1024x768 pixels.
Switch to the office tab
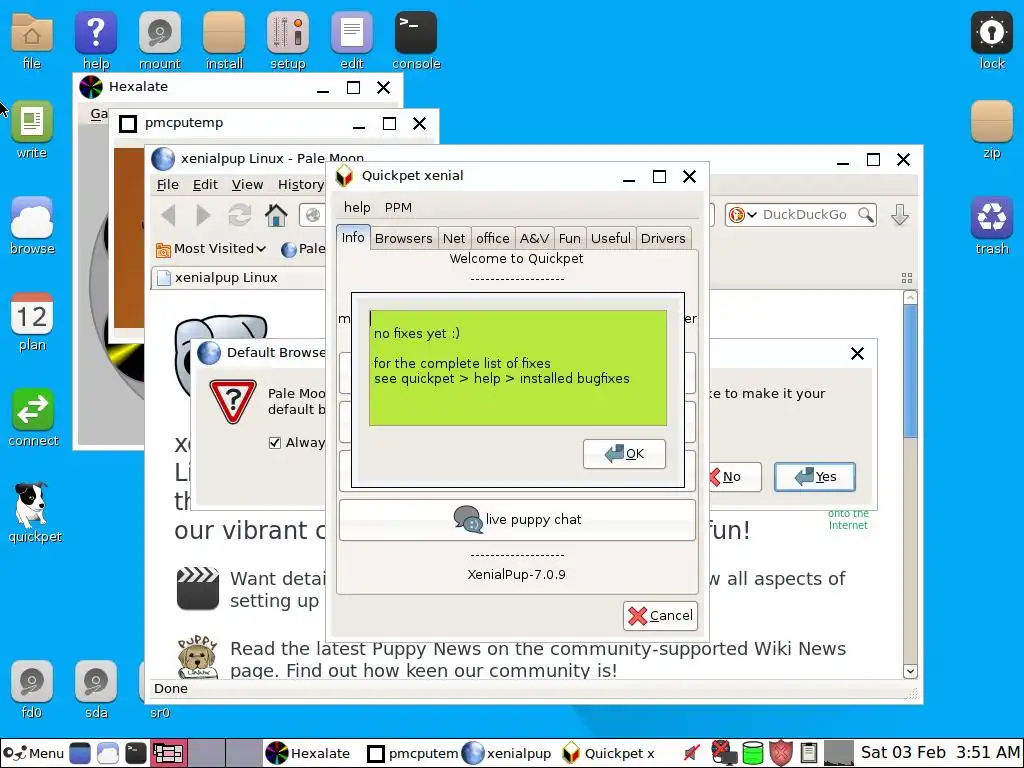(x=492, y=238)
